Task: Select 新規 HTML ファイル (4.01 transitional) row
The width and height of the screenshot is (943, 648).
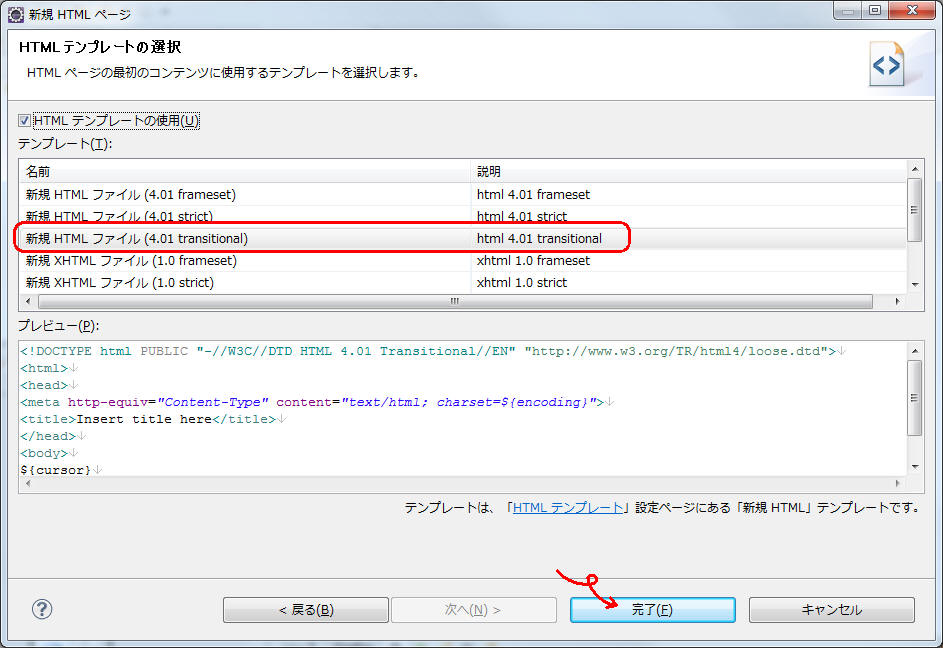Action: click(137, 239)
